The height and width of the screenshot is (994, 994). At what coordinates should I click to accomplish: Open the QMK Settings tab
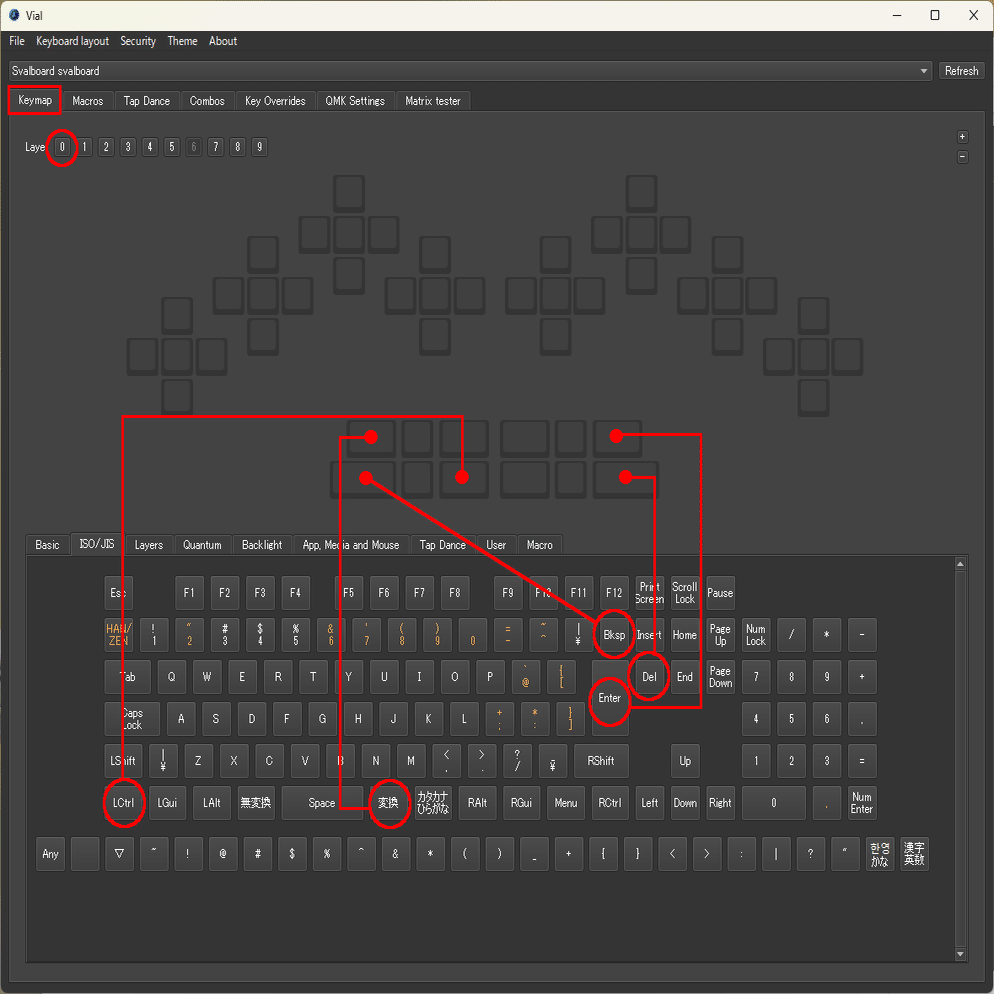(355, 101)
